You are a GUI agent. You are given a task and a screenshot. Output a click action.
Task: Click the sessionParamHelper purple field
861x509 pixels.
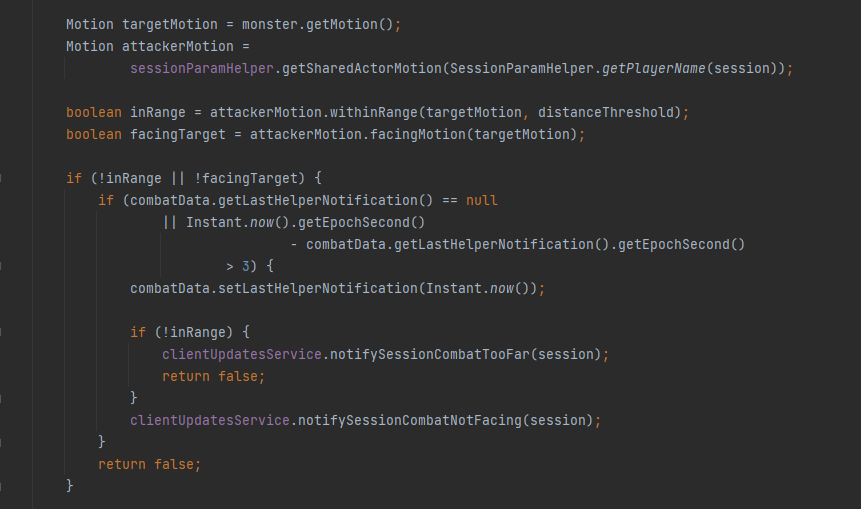202,69
